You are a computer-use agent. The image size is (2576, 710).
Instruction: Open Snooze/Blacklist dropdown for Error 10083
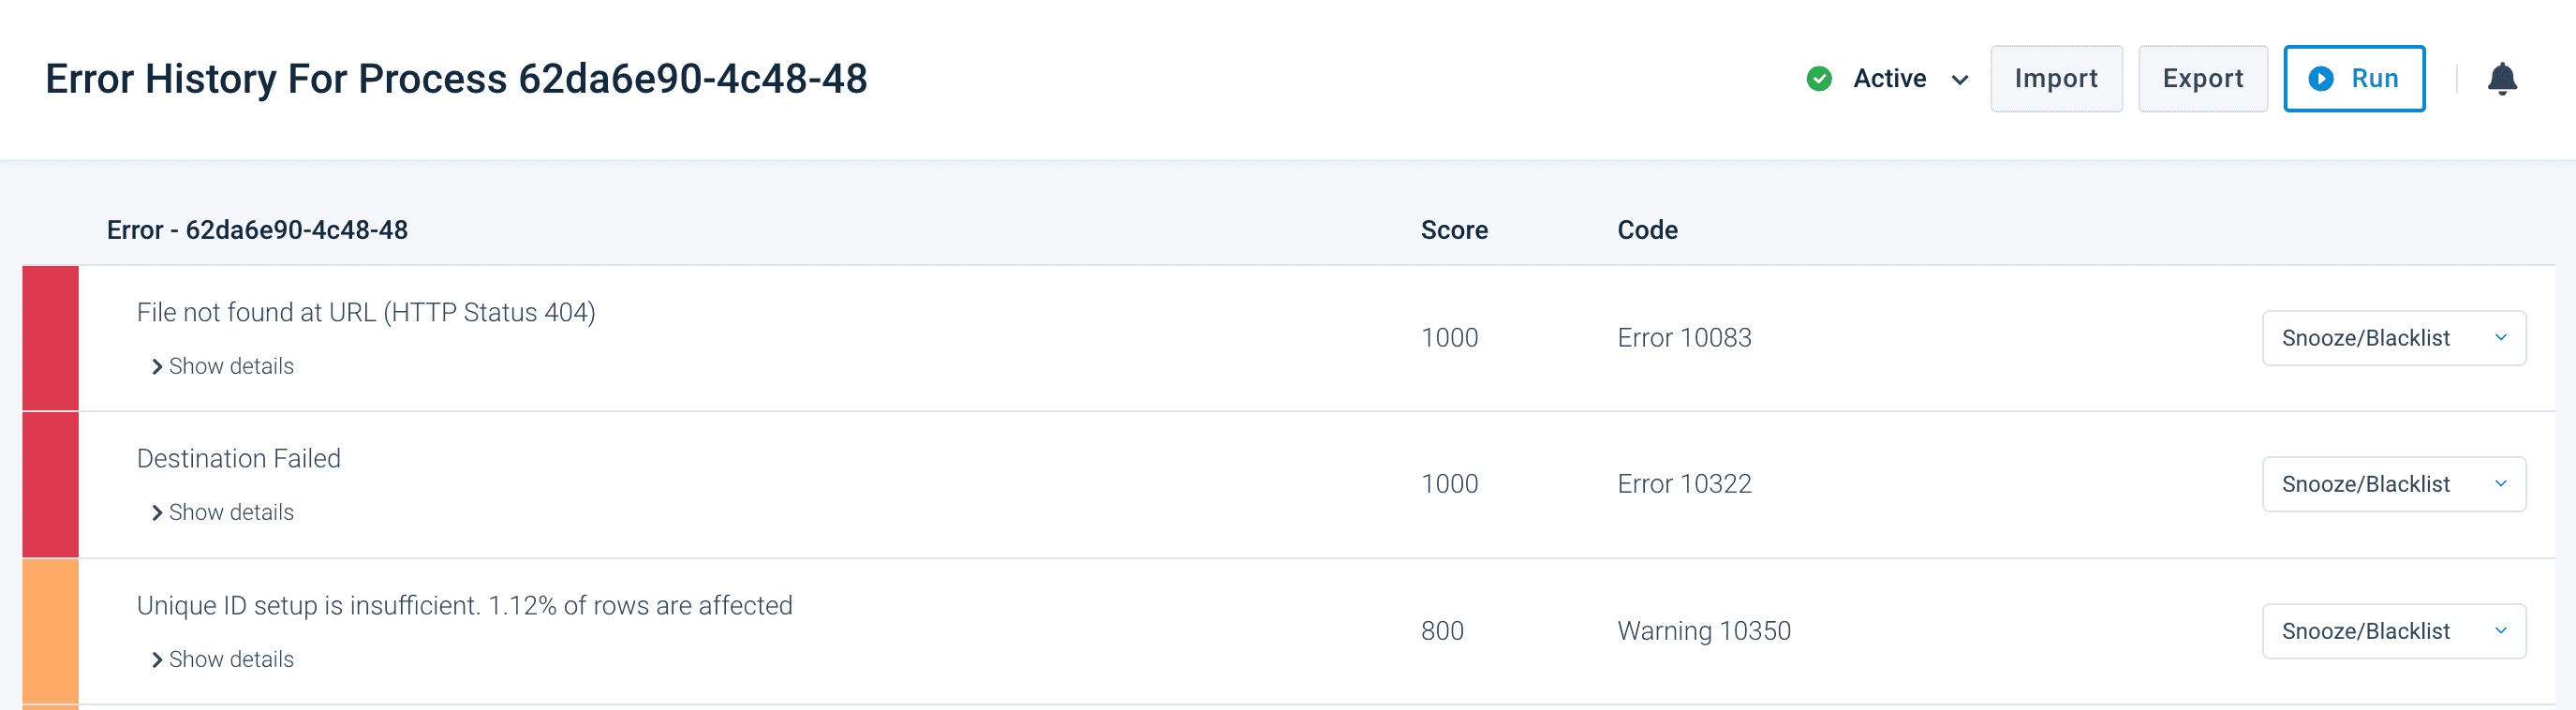[2393, 338]
